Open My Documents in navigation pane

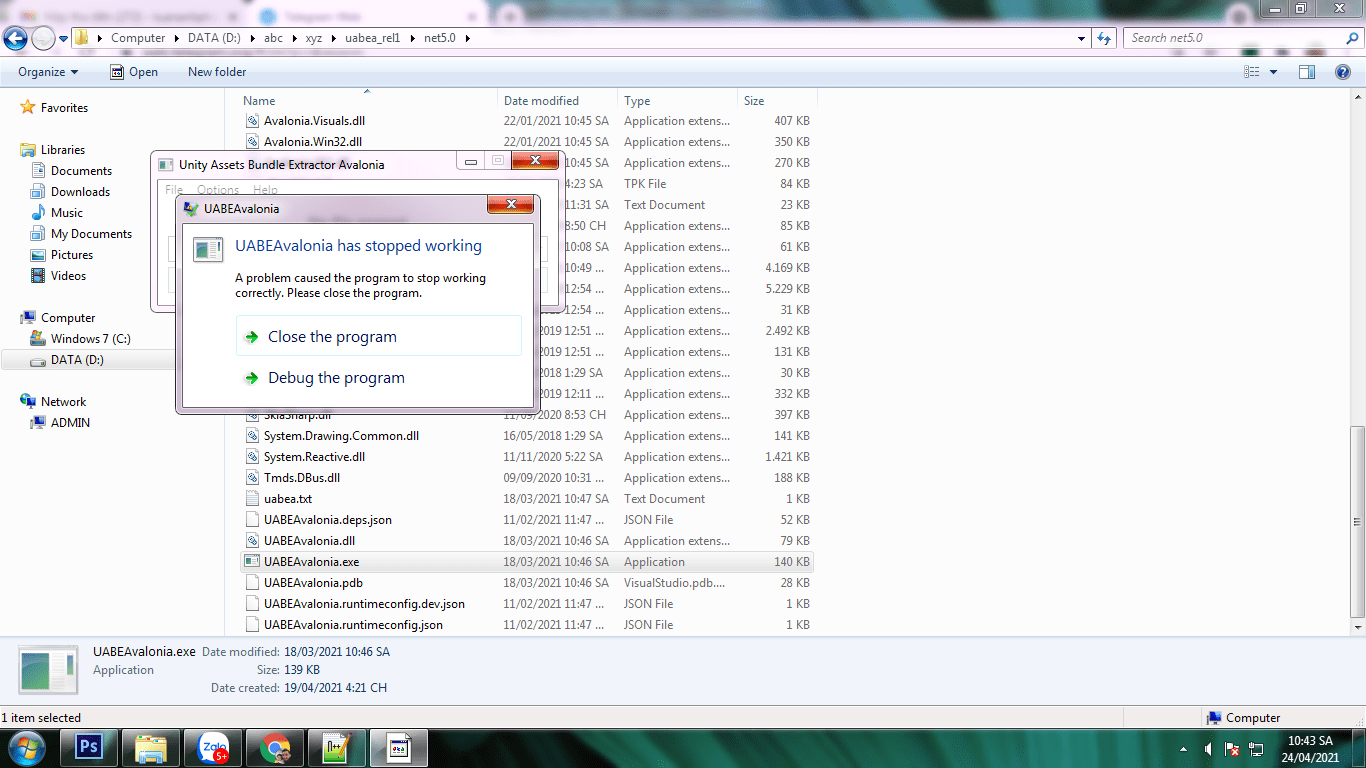click(91, 234)
